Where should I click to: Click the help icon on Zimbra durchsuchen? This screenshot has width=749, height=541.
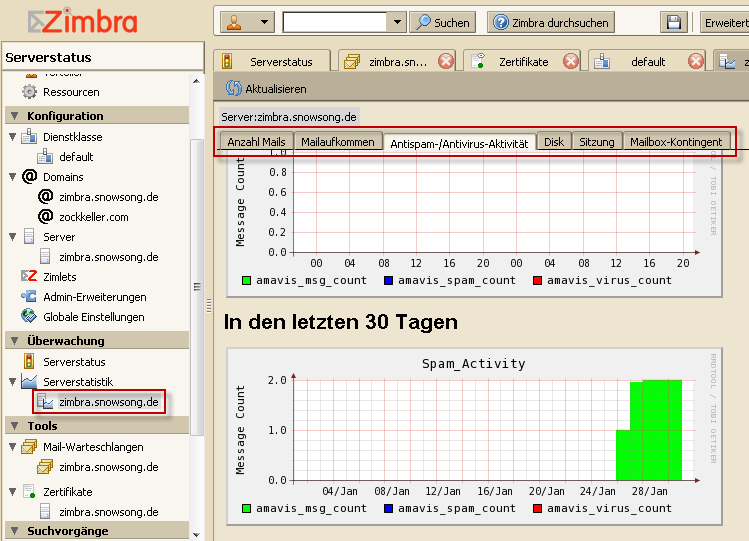tap(501, 22)
